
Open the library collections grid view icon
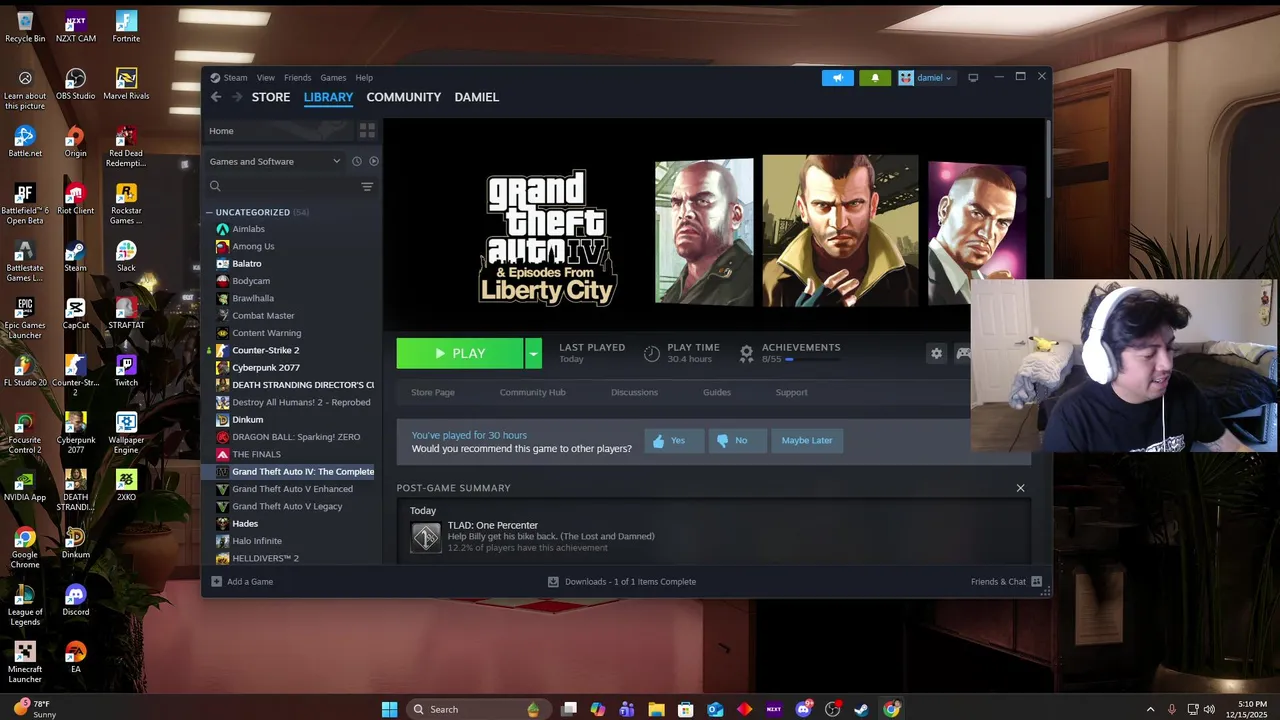pyautogui.click(x=367, y=131)
